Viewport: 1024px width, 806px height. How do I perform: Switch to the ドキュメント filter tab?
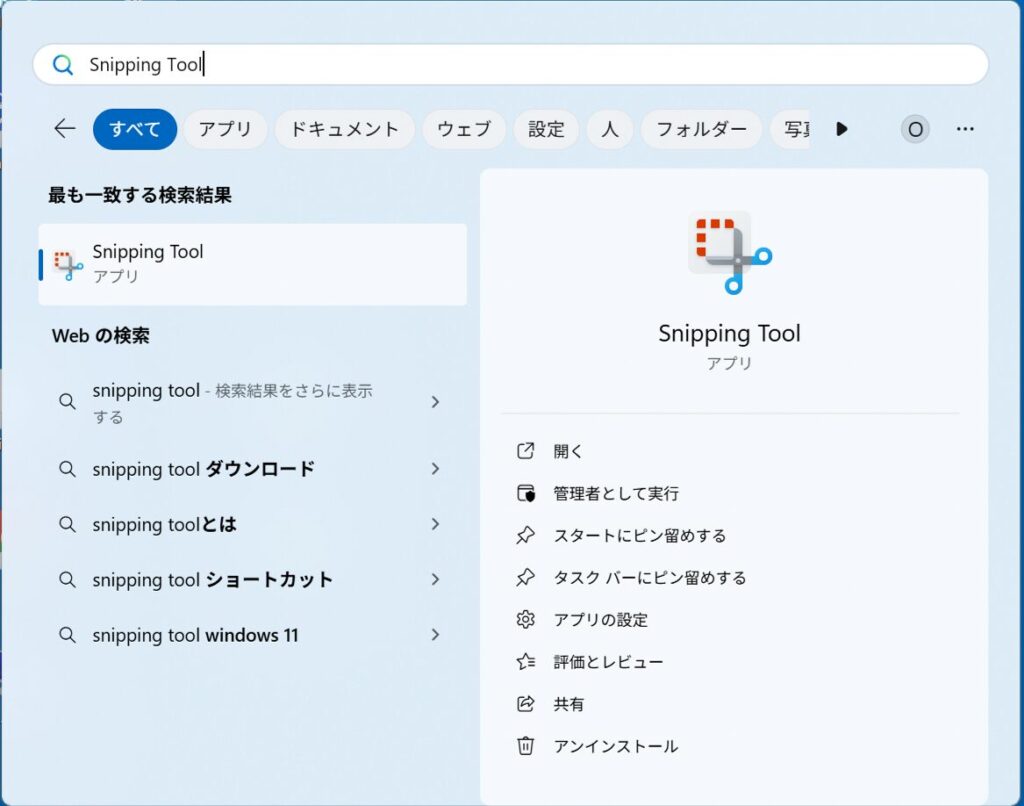(344, 128)
